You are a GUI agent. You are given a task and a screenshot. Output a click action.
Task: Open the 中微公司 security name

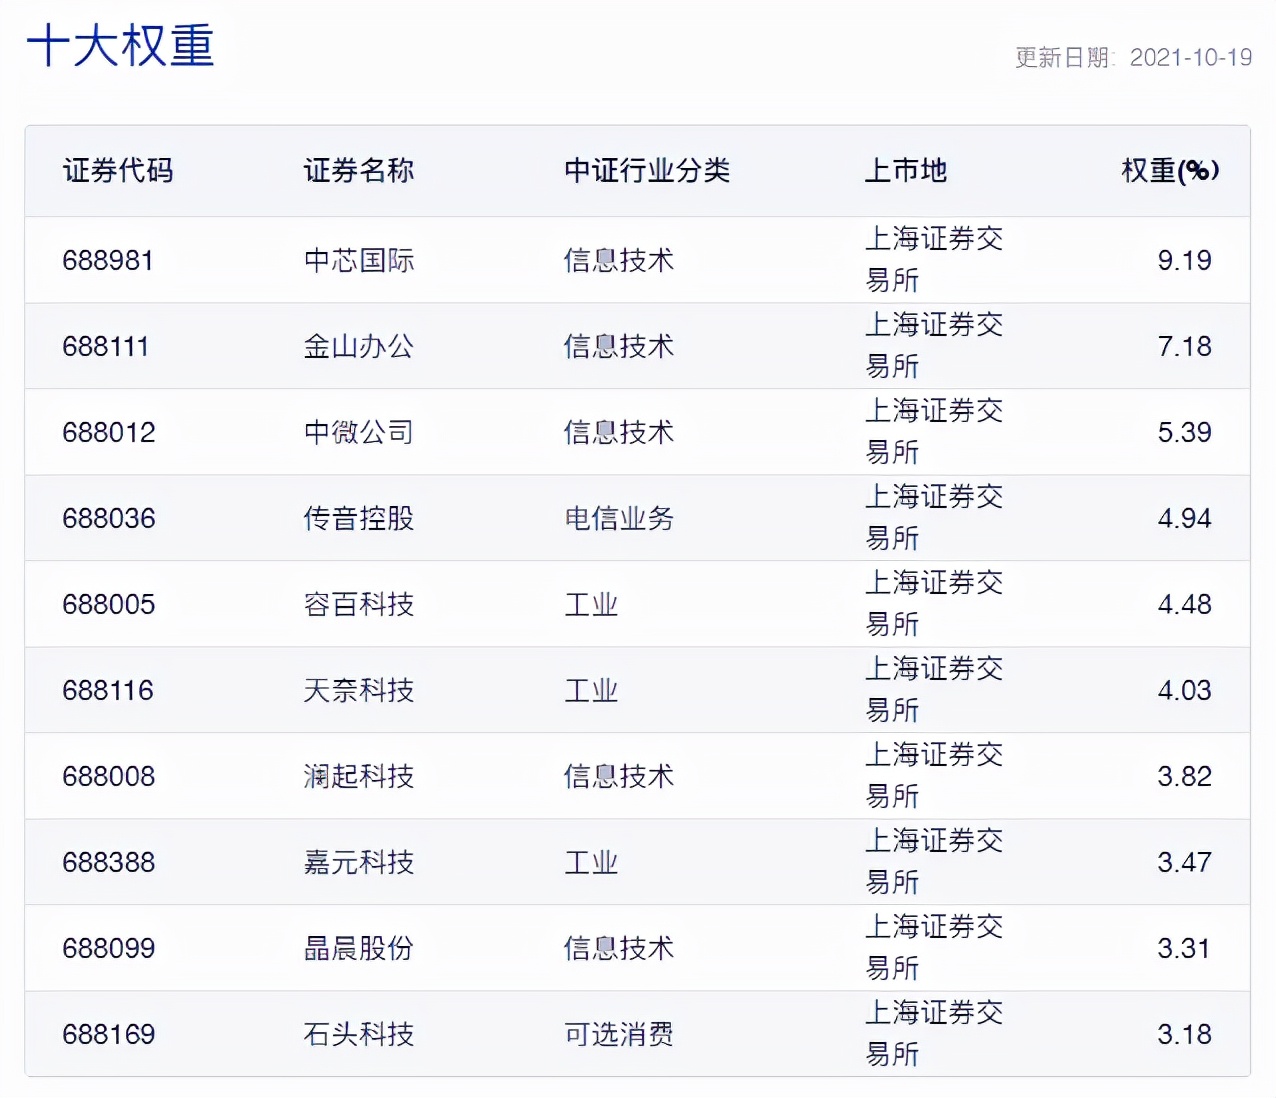[x=360, y=432]
